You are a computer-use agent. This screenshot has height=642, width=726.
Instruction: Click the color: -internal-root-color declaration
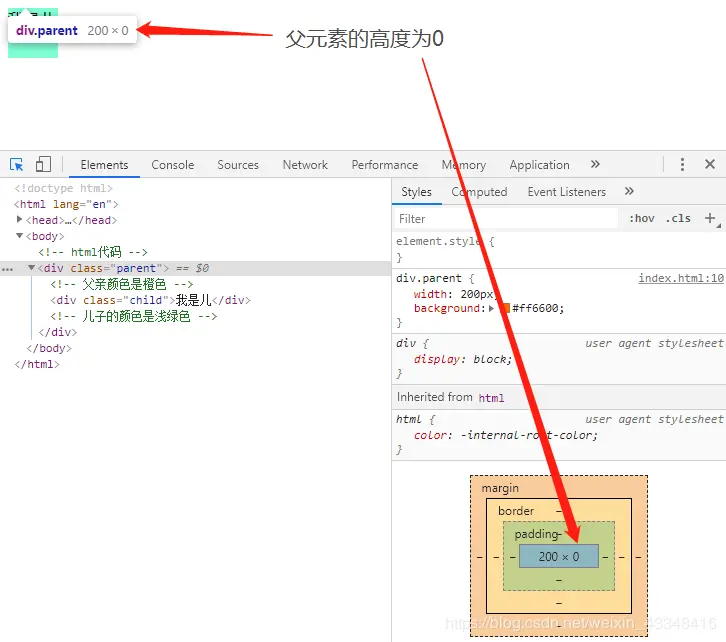tap(506, 435)
